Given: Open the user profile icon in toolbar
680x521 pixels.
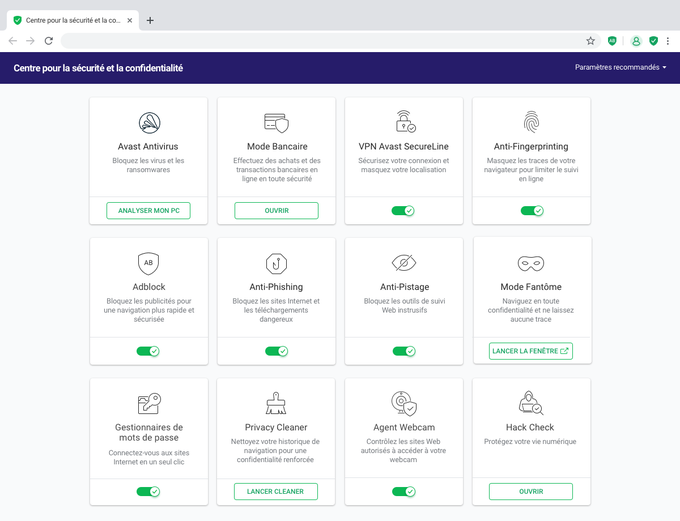Looking at the screenshot, I should point(636,41).
